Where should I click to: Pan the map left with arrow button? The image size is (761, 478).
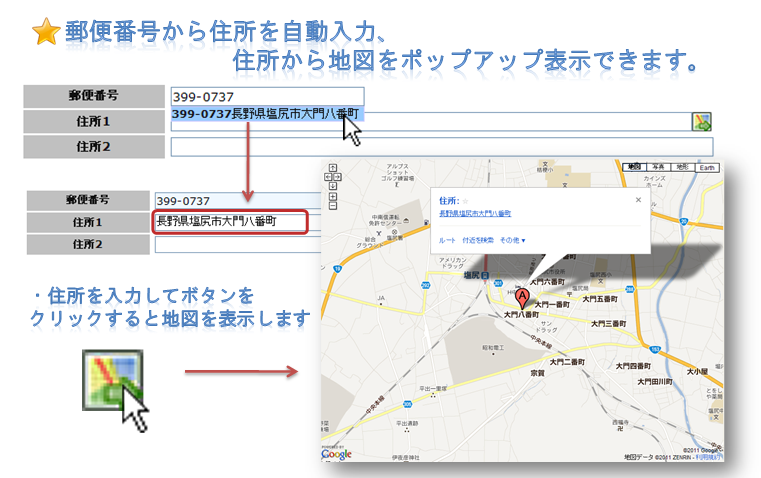coord(329,177)
